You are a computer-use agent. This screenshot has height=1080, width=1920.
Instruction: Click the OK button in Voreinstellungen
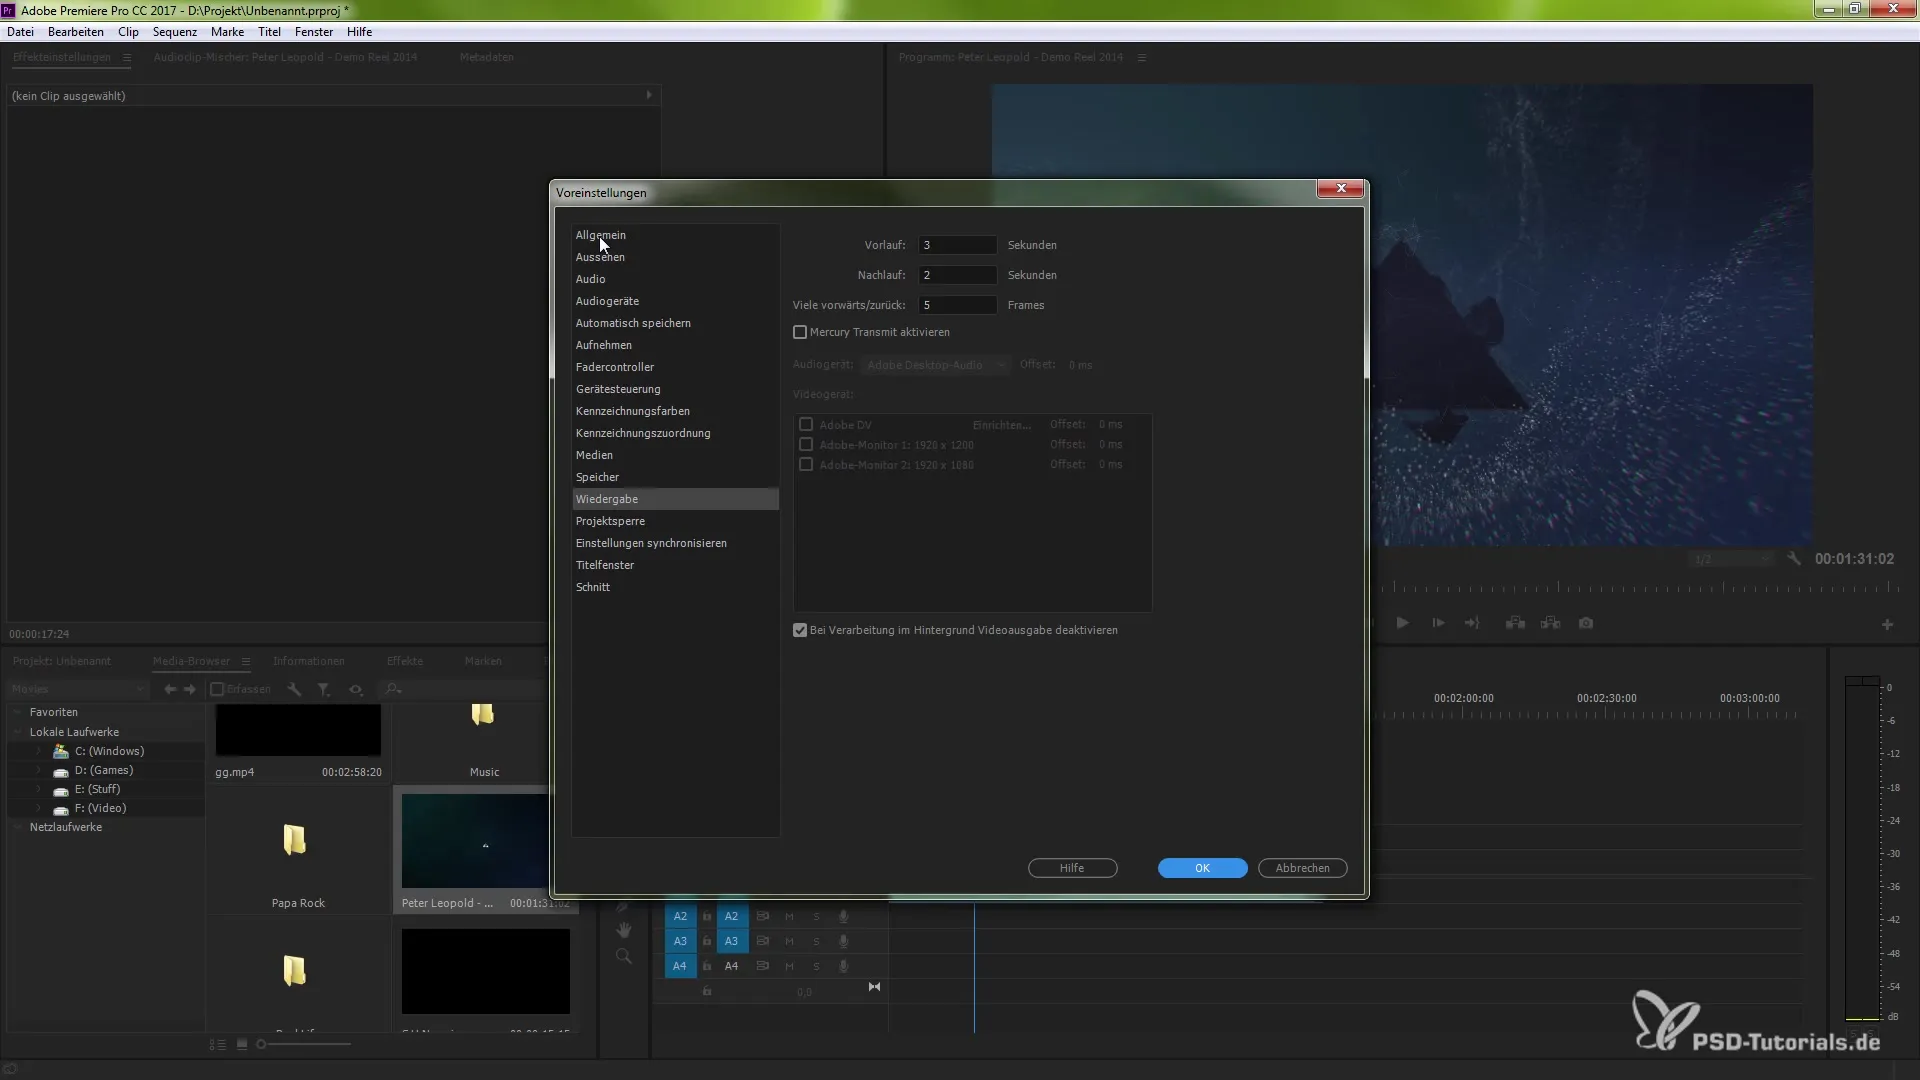click(1203, 868)
